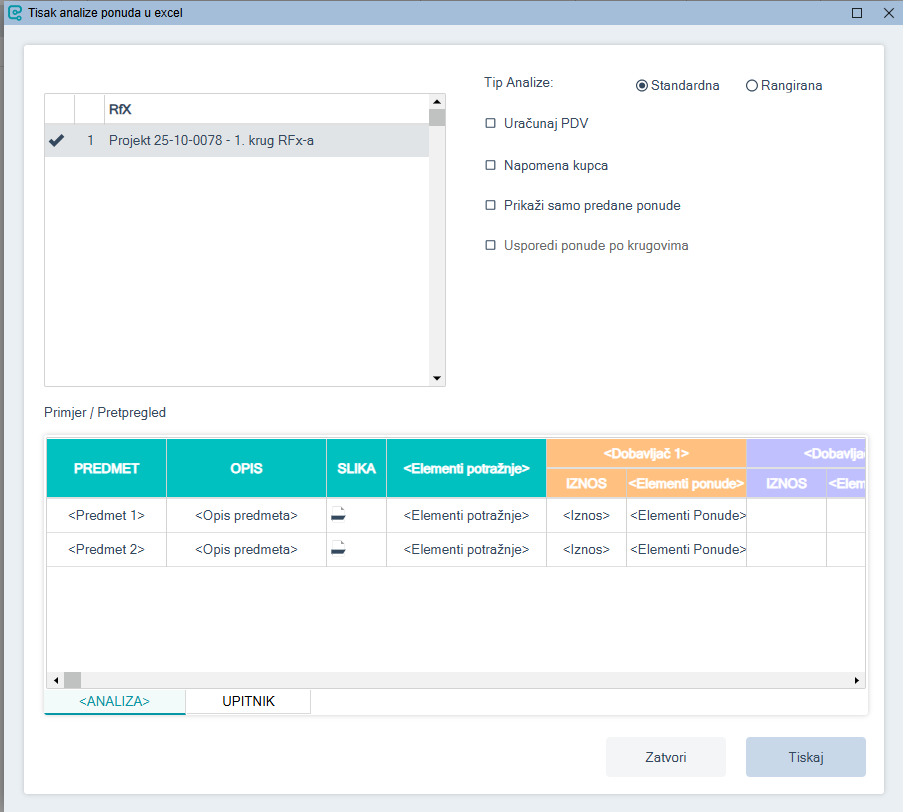The image size is (903, 812).
Task: Enable the Uračunaj PDV checkbox
Action: (490, 123)
